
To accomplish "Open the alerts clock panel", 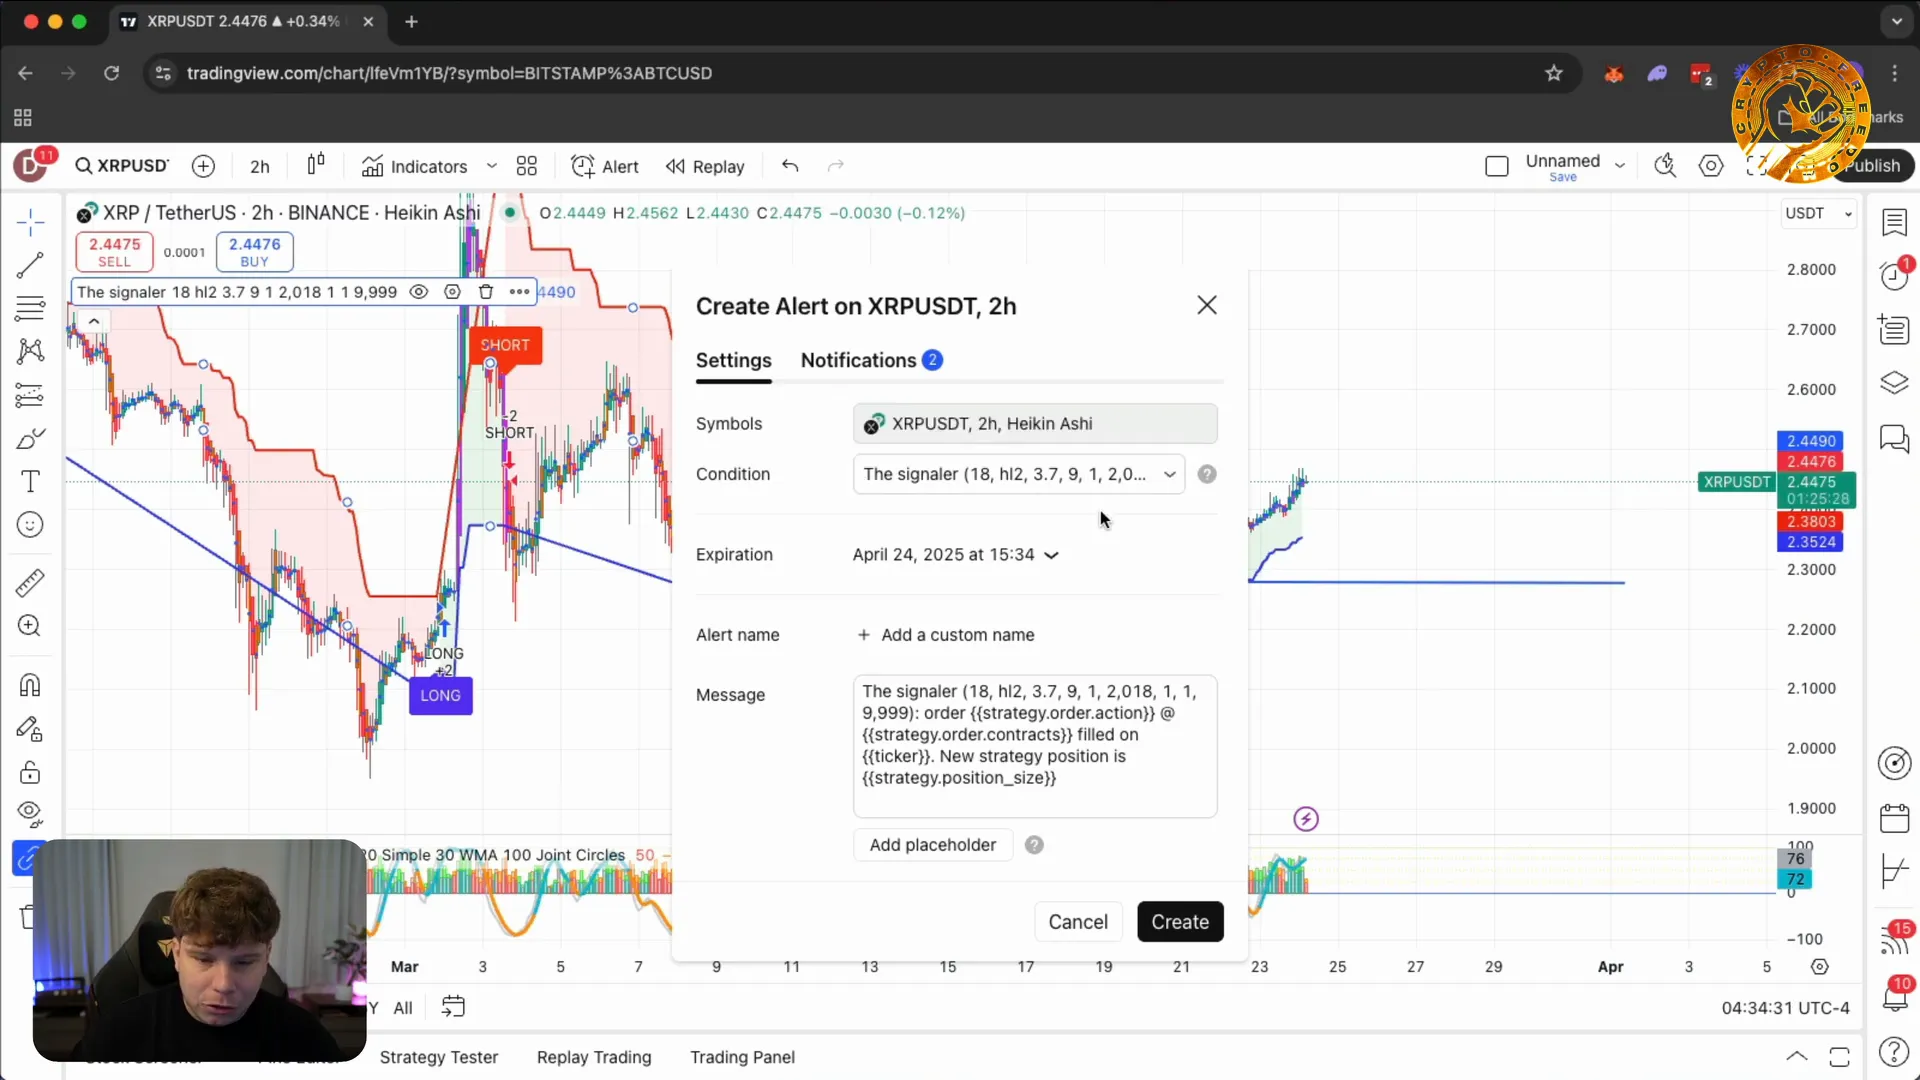I will pos(1894,276).
